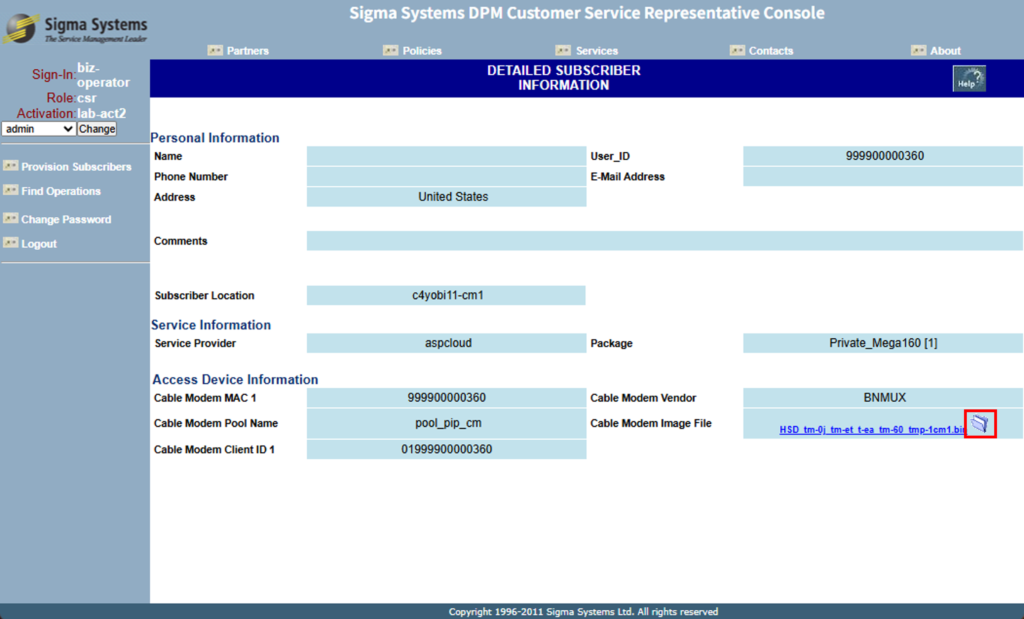The height and width of the screenshot is (619, 1024).
Task: Select the Address value United States
Action: 453,197
